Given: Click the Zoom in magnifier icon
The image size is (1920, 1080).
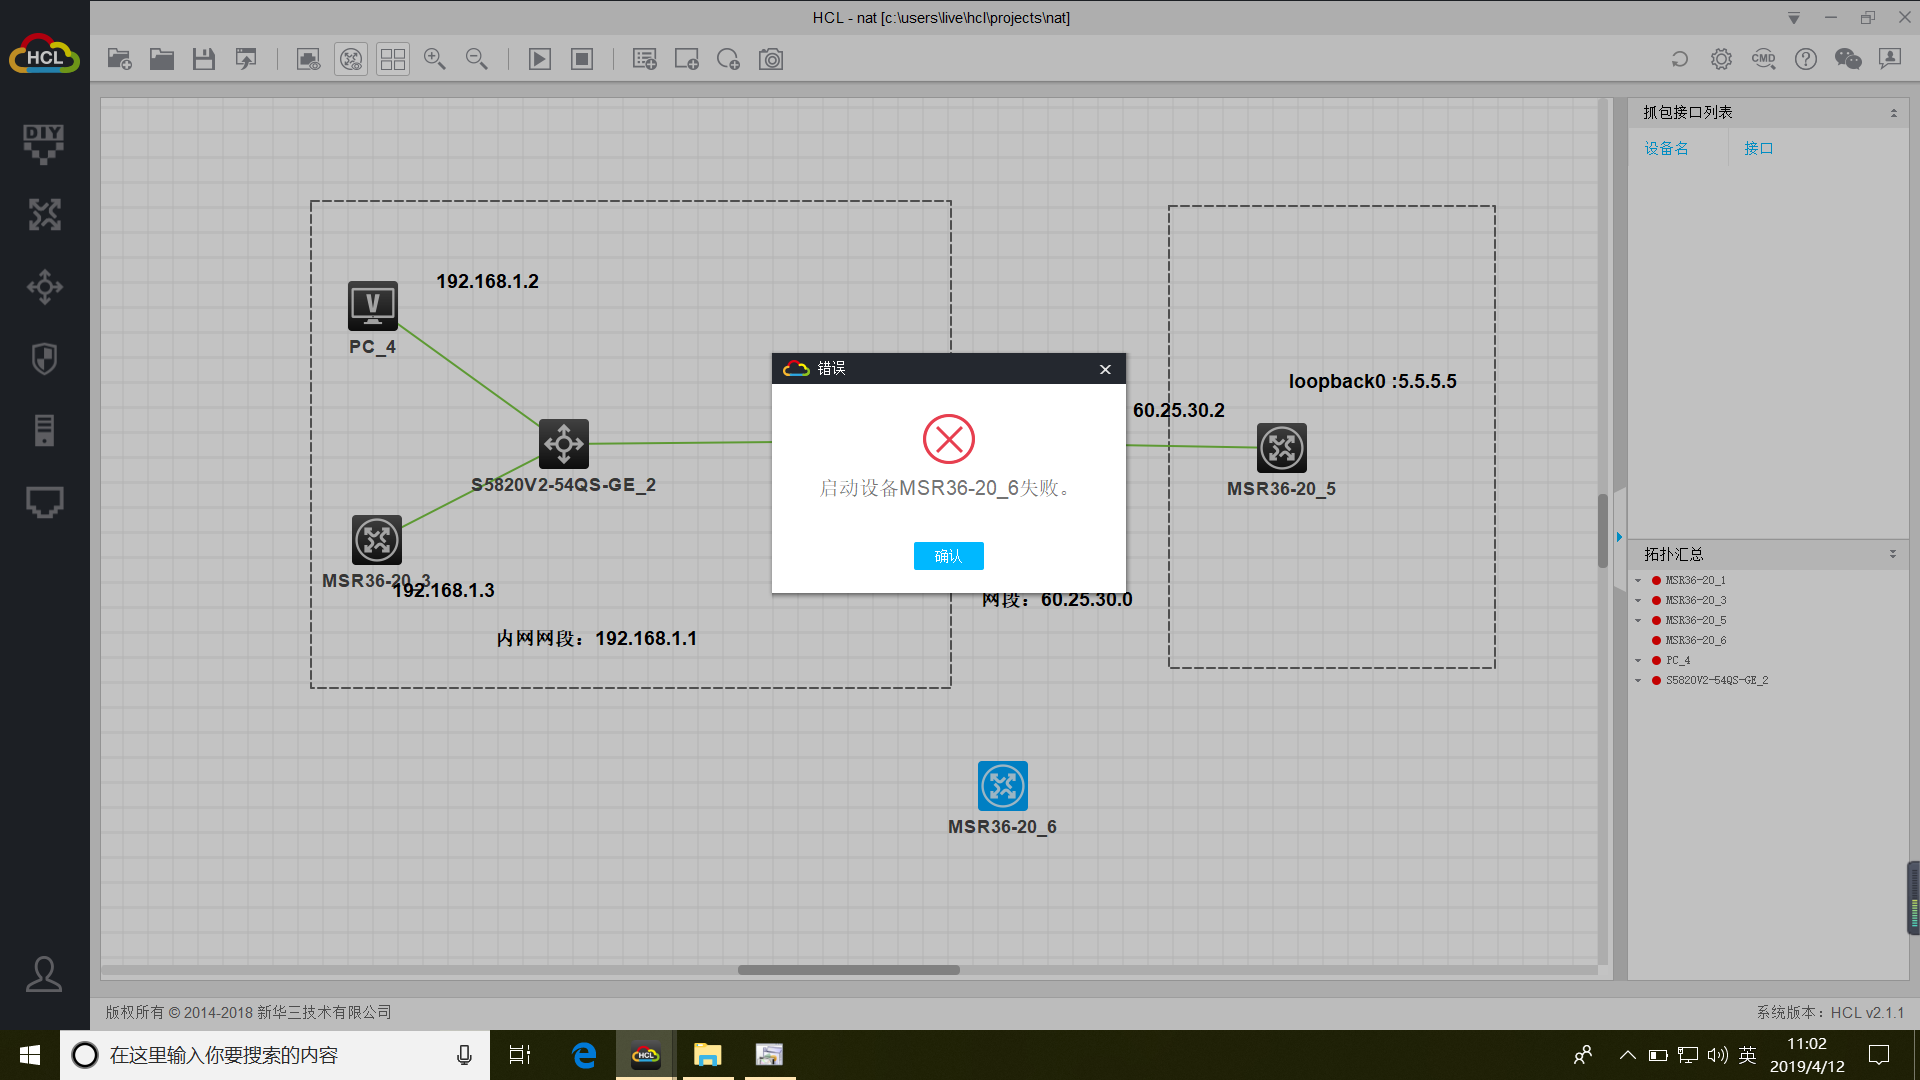Looking at the screenshot, I should pos(434,59).
